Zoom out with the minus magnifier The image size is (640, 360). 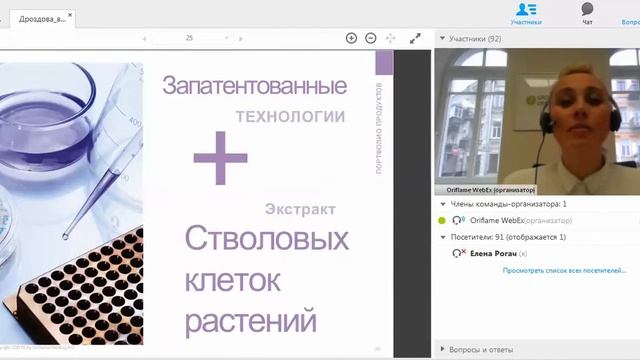tap(371, 38)
